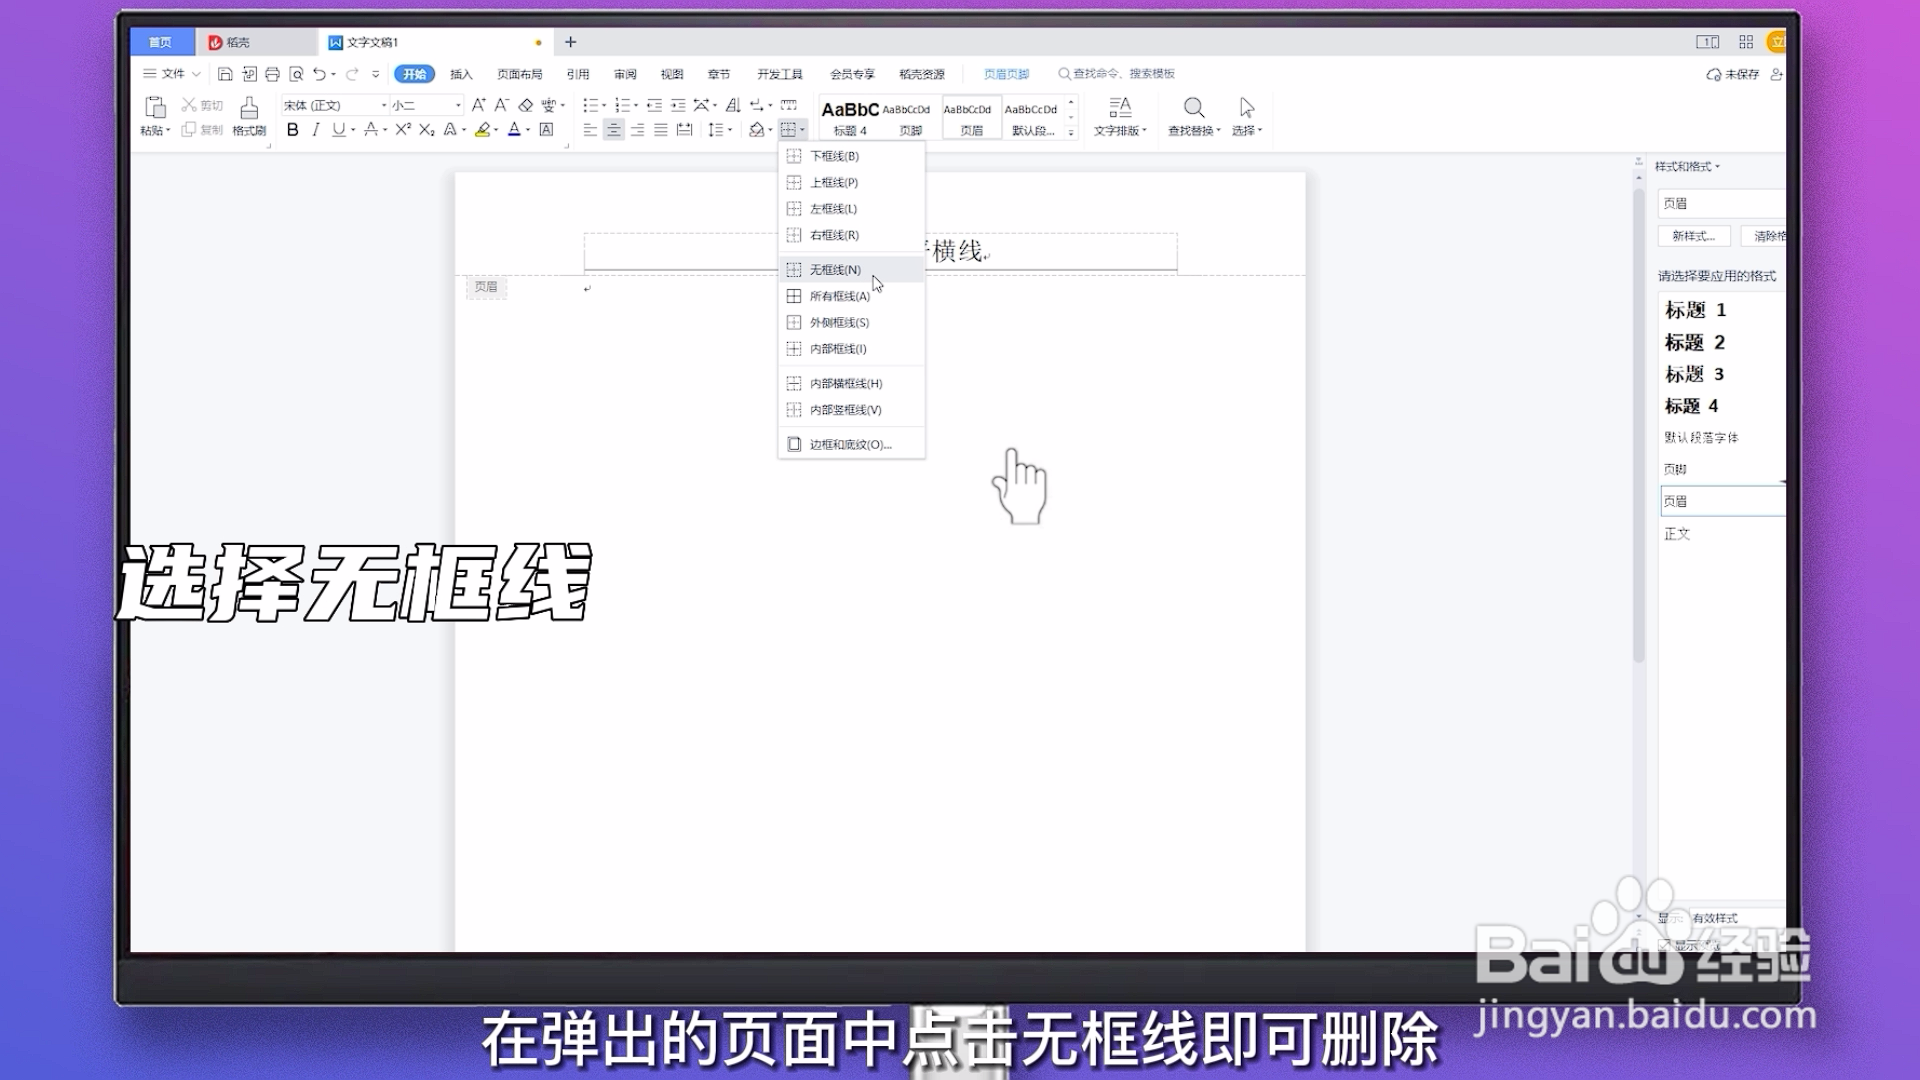Click the superscript X² icon
This screenshot has height=1080, width=1920.
click(x=403, y=130)
